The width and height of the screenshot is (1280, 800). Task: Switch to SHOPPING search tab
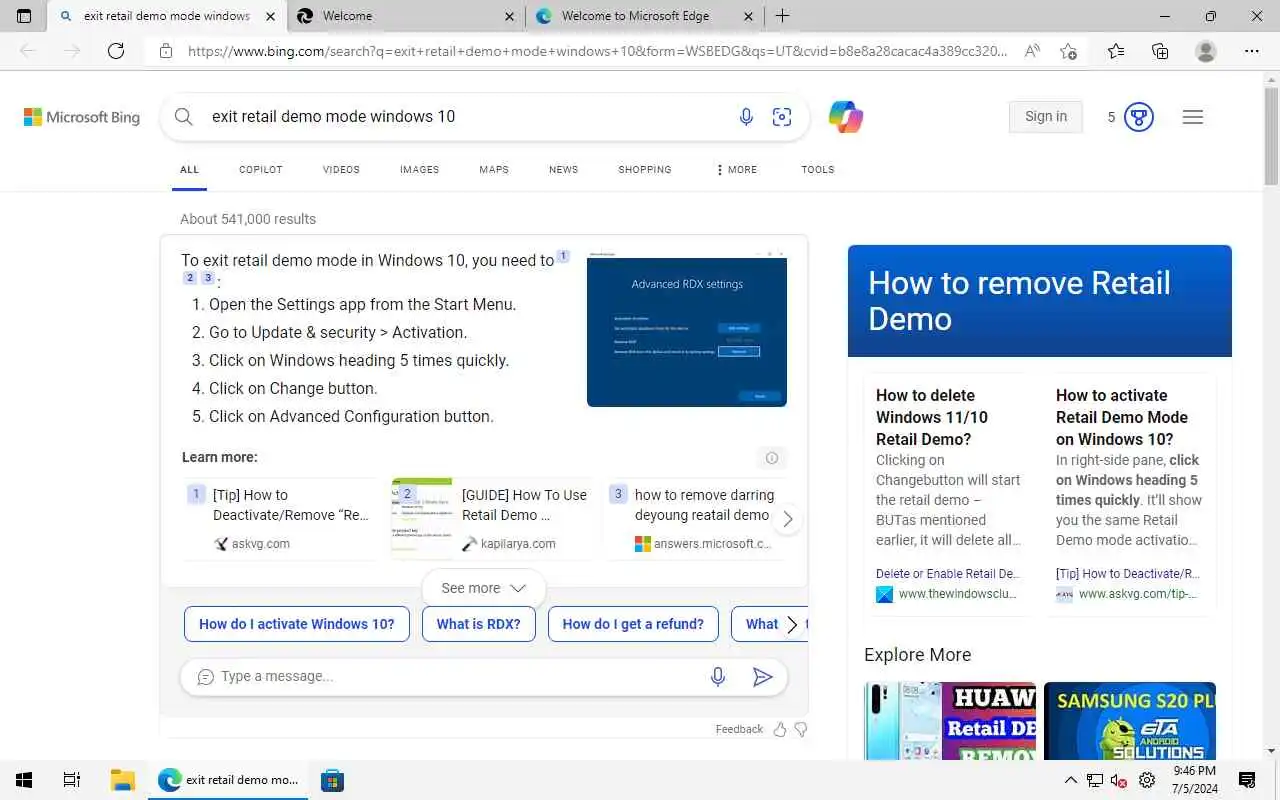pyautogui.click(x=645, y=170)
